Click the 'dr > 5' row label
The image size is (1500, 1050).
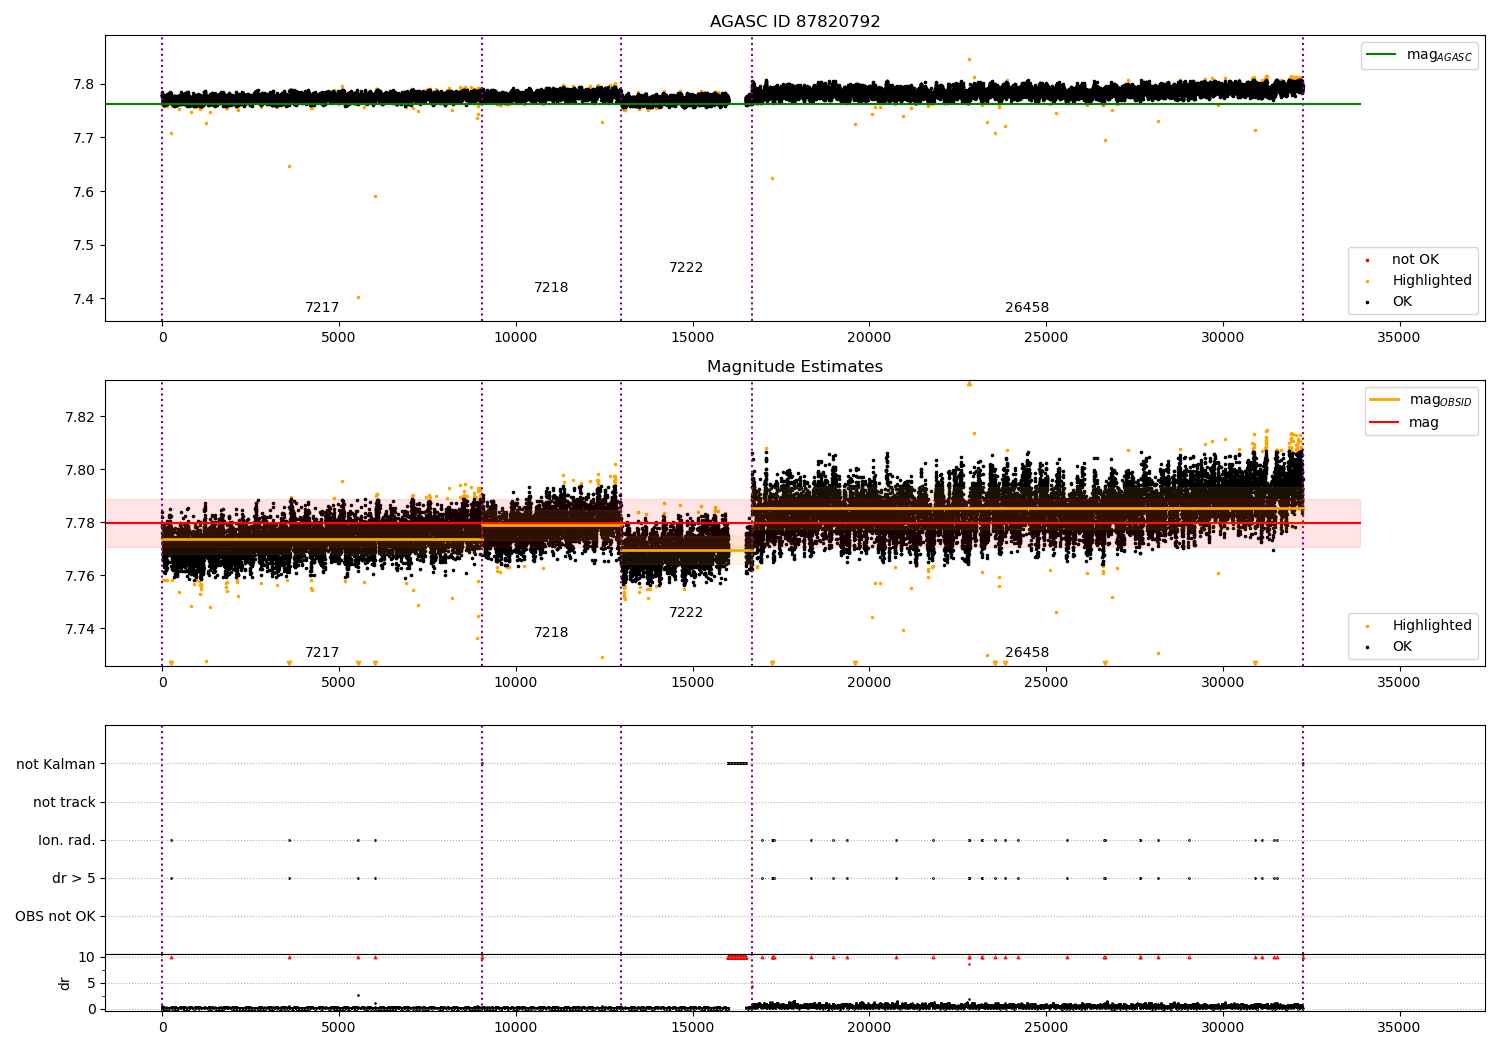pyautogui.click(x=74, y=879)
